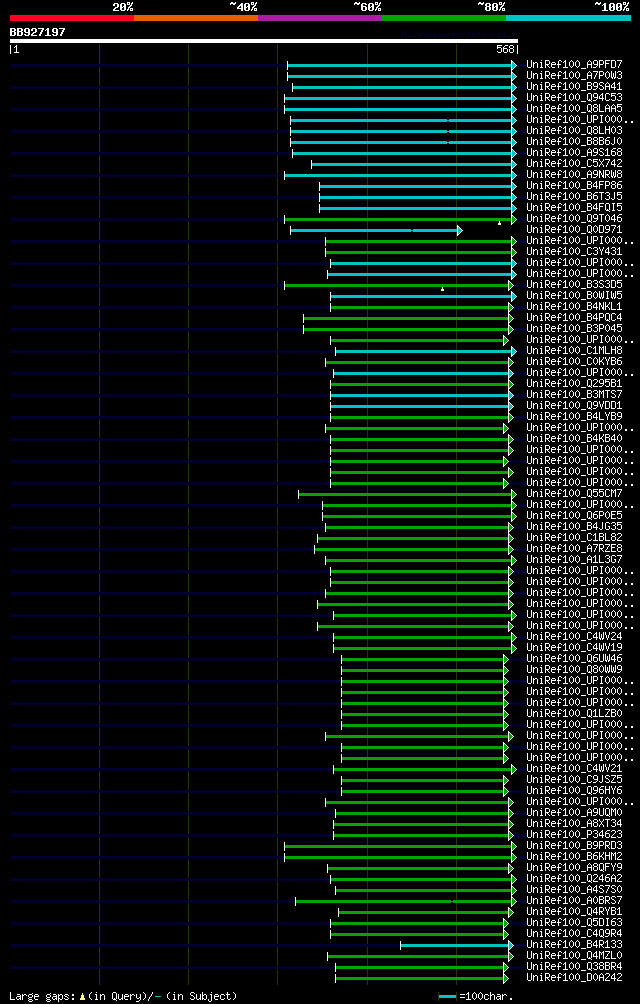Screen dimensions: 640x1004
Task: Open hit UniRef100_A7P0W3
Action: tap(574, 76)
